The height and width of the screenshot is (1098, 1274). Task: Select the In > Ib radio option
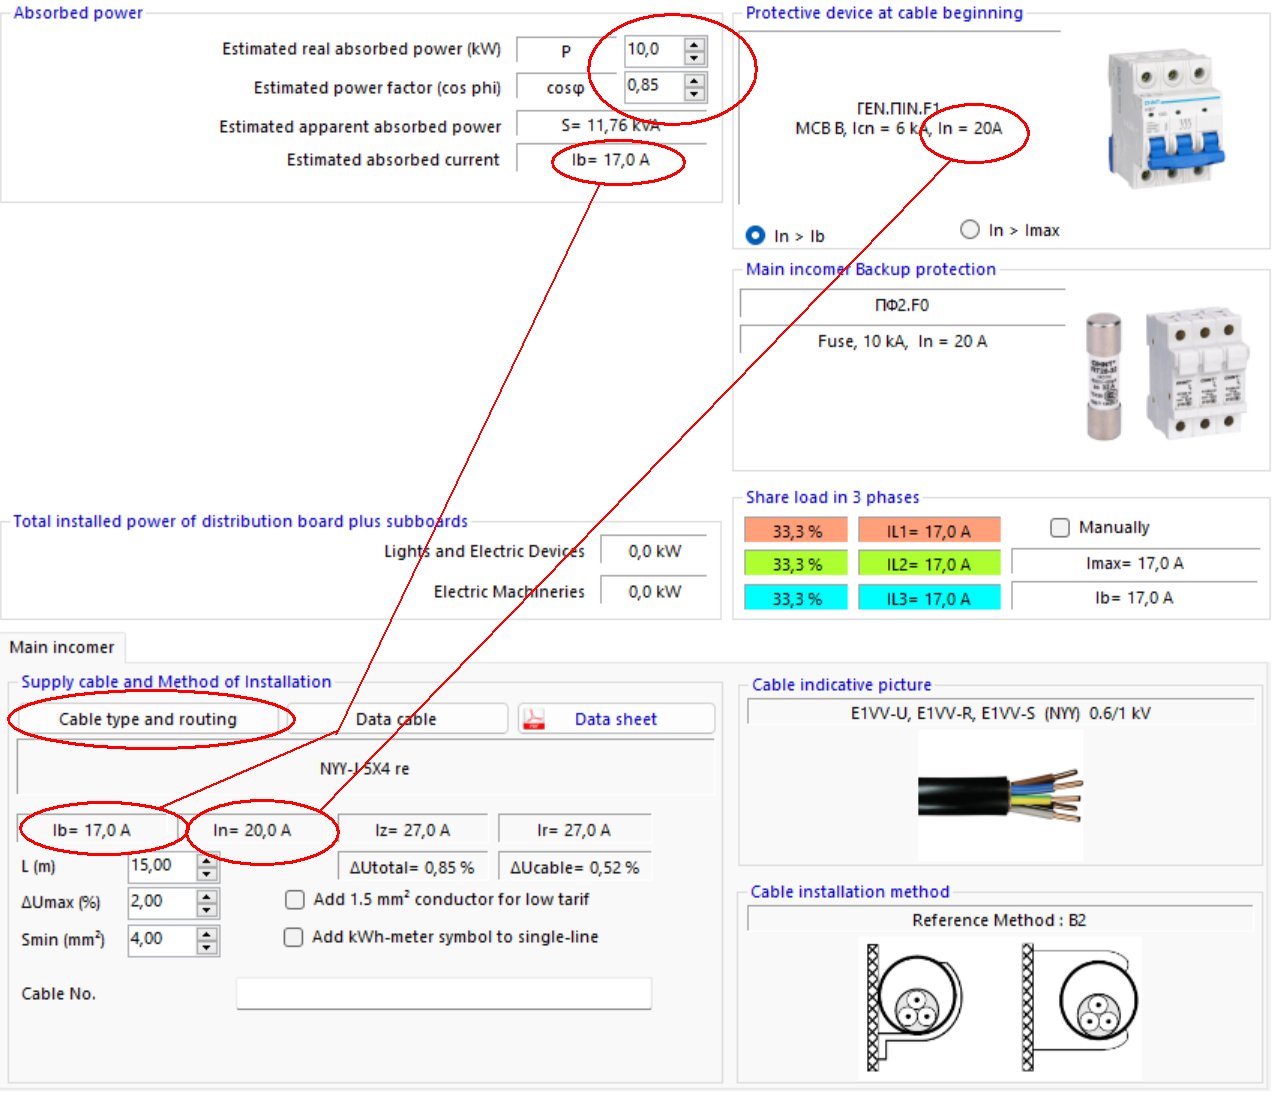pos(756,236)
